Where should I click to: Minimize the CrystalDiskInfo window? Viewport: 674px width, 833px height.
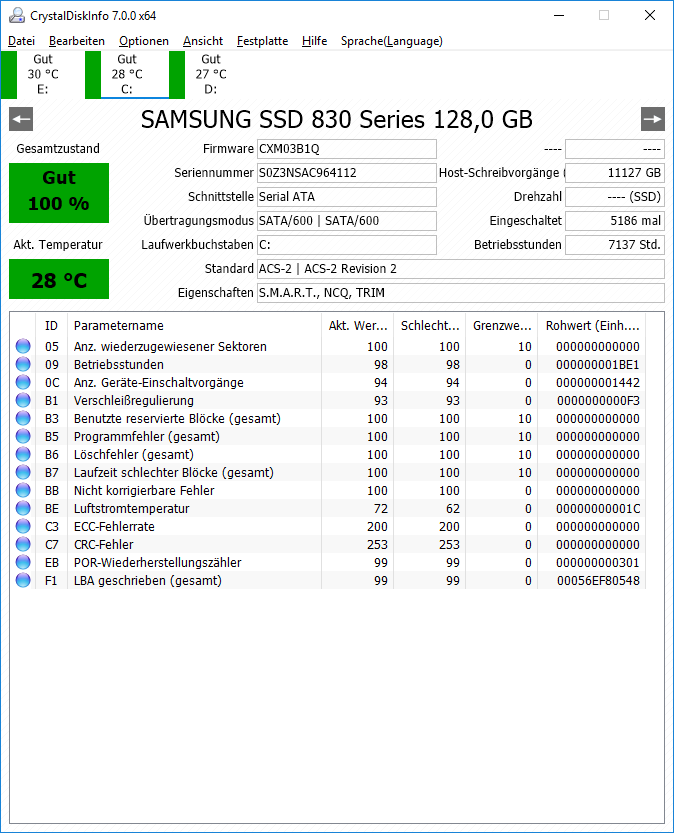(559, 15)
